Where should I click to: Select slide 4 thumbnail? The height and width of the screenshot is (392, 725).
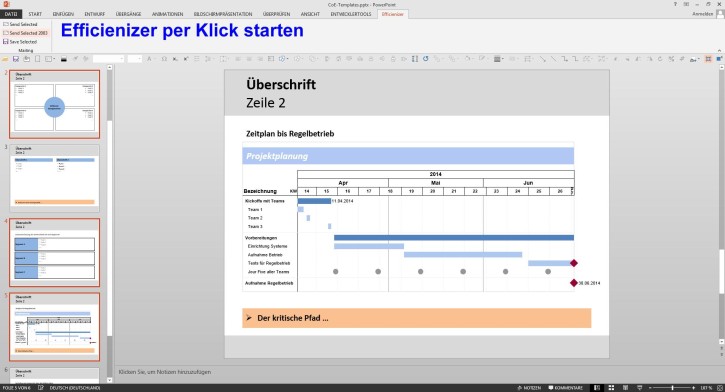pos(55,252)
